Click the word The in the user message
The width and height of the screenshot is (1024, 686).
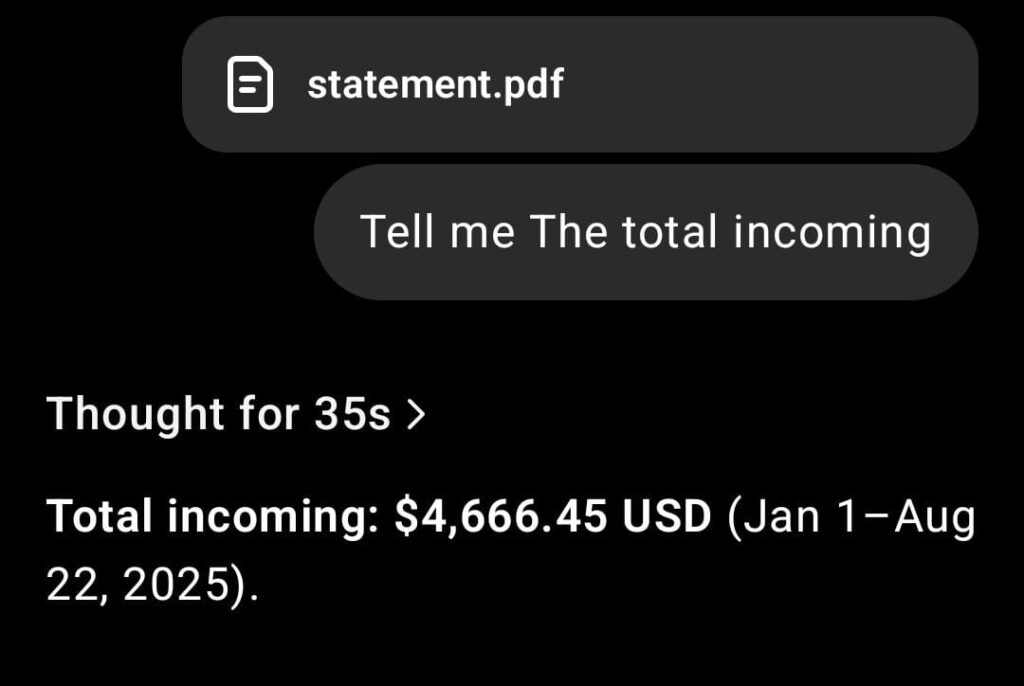click(567, 232)
